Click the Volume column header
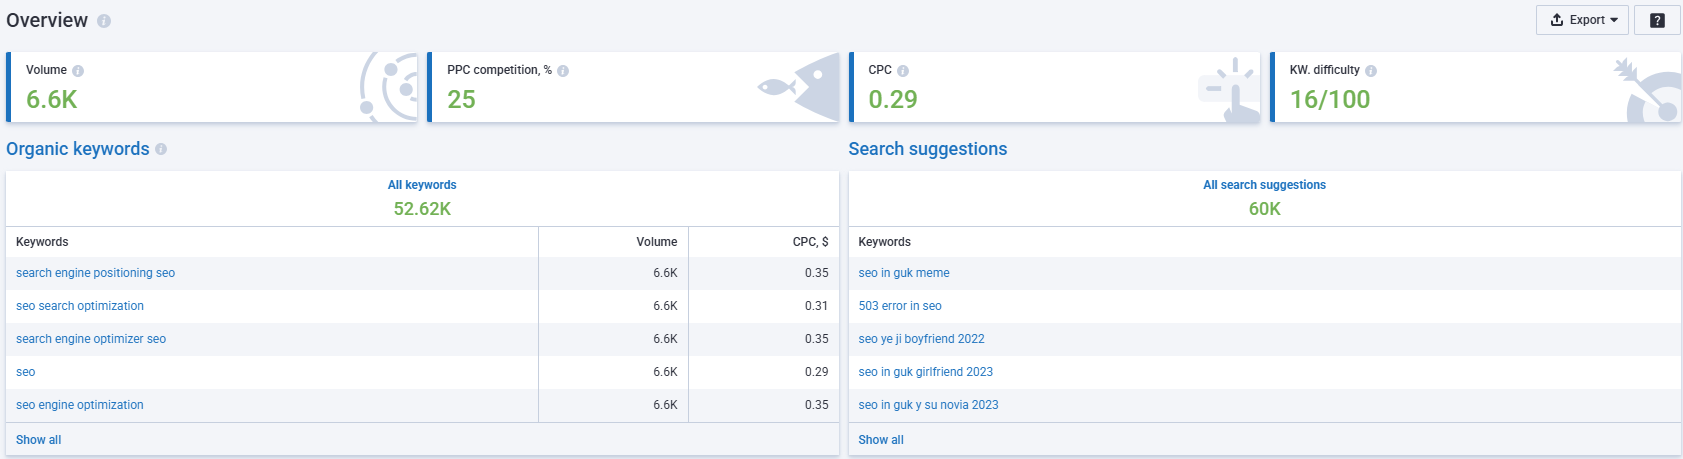 (656, 242)
